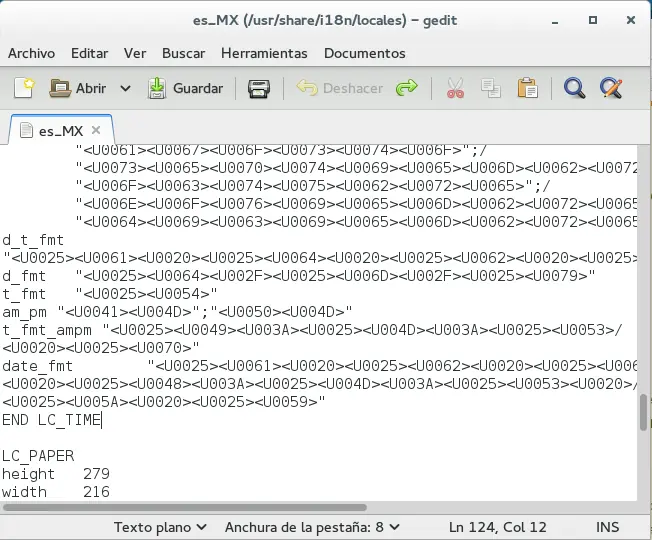Click the height 279 line

(56, 474)
